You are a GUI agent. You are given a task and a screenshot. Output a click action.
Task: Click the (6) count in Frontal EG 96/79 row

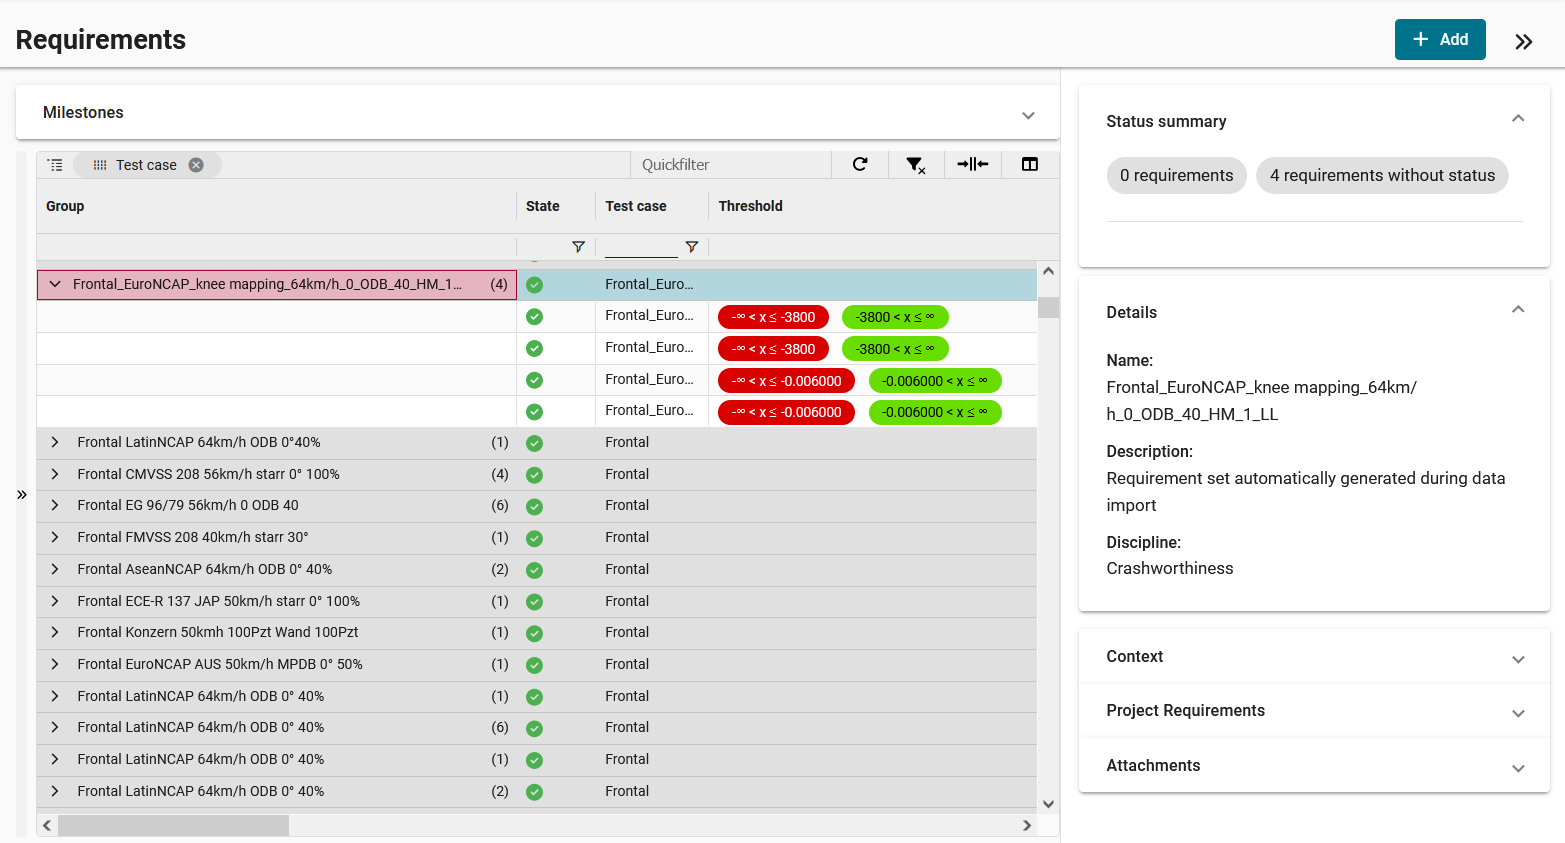pyautogui.click(x=500, y=505)
